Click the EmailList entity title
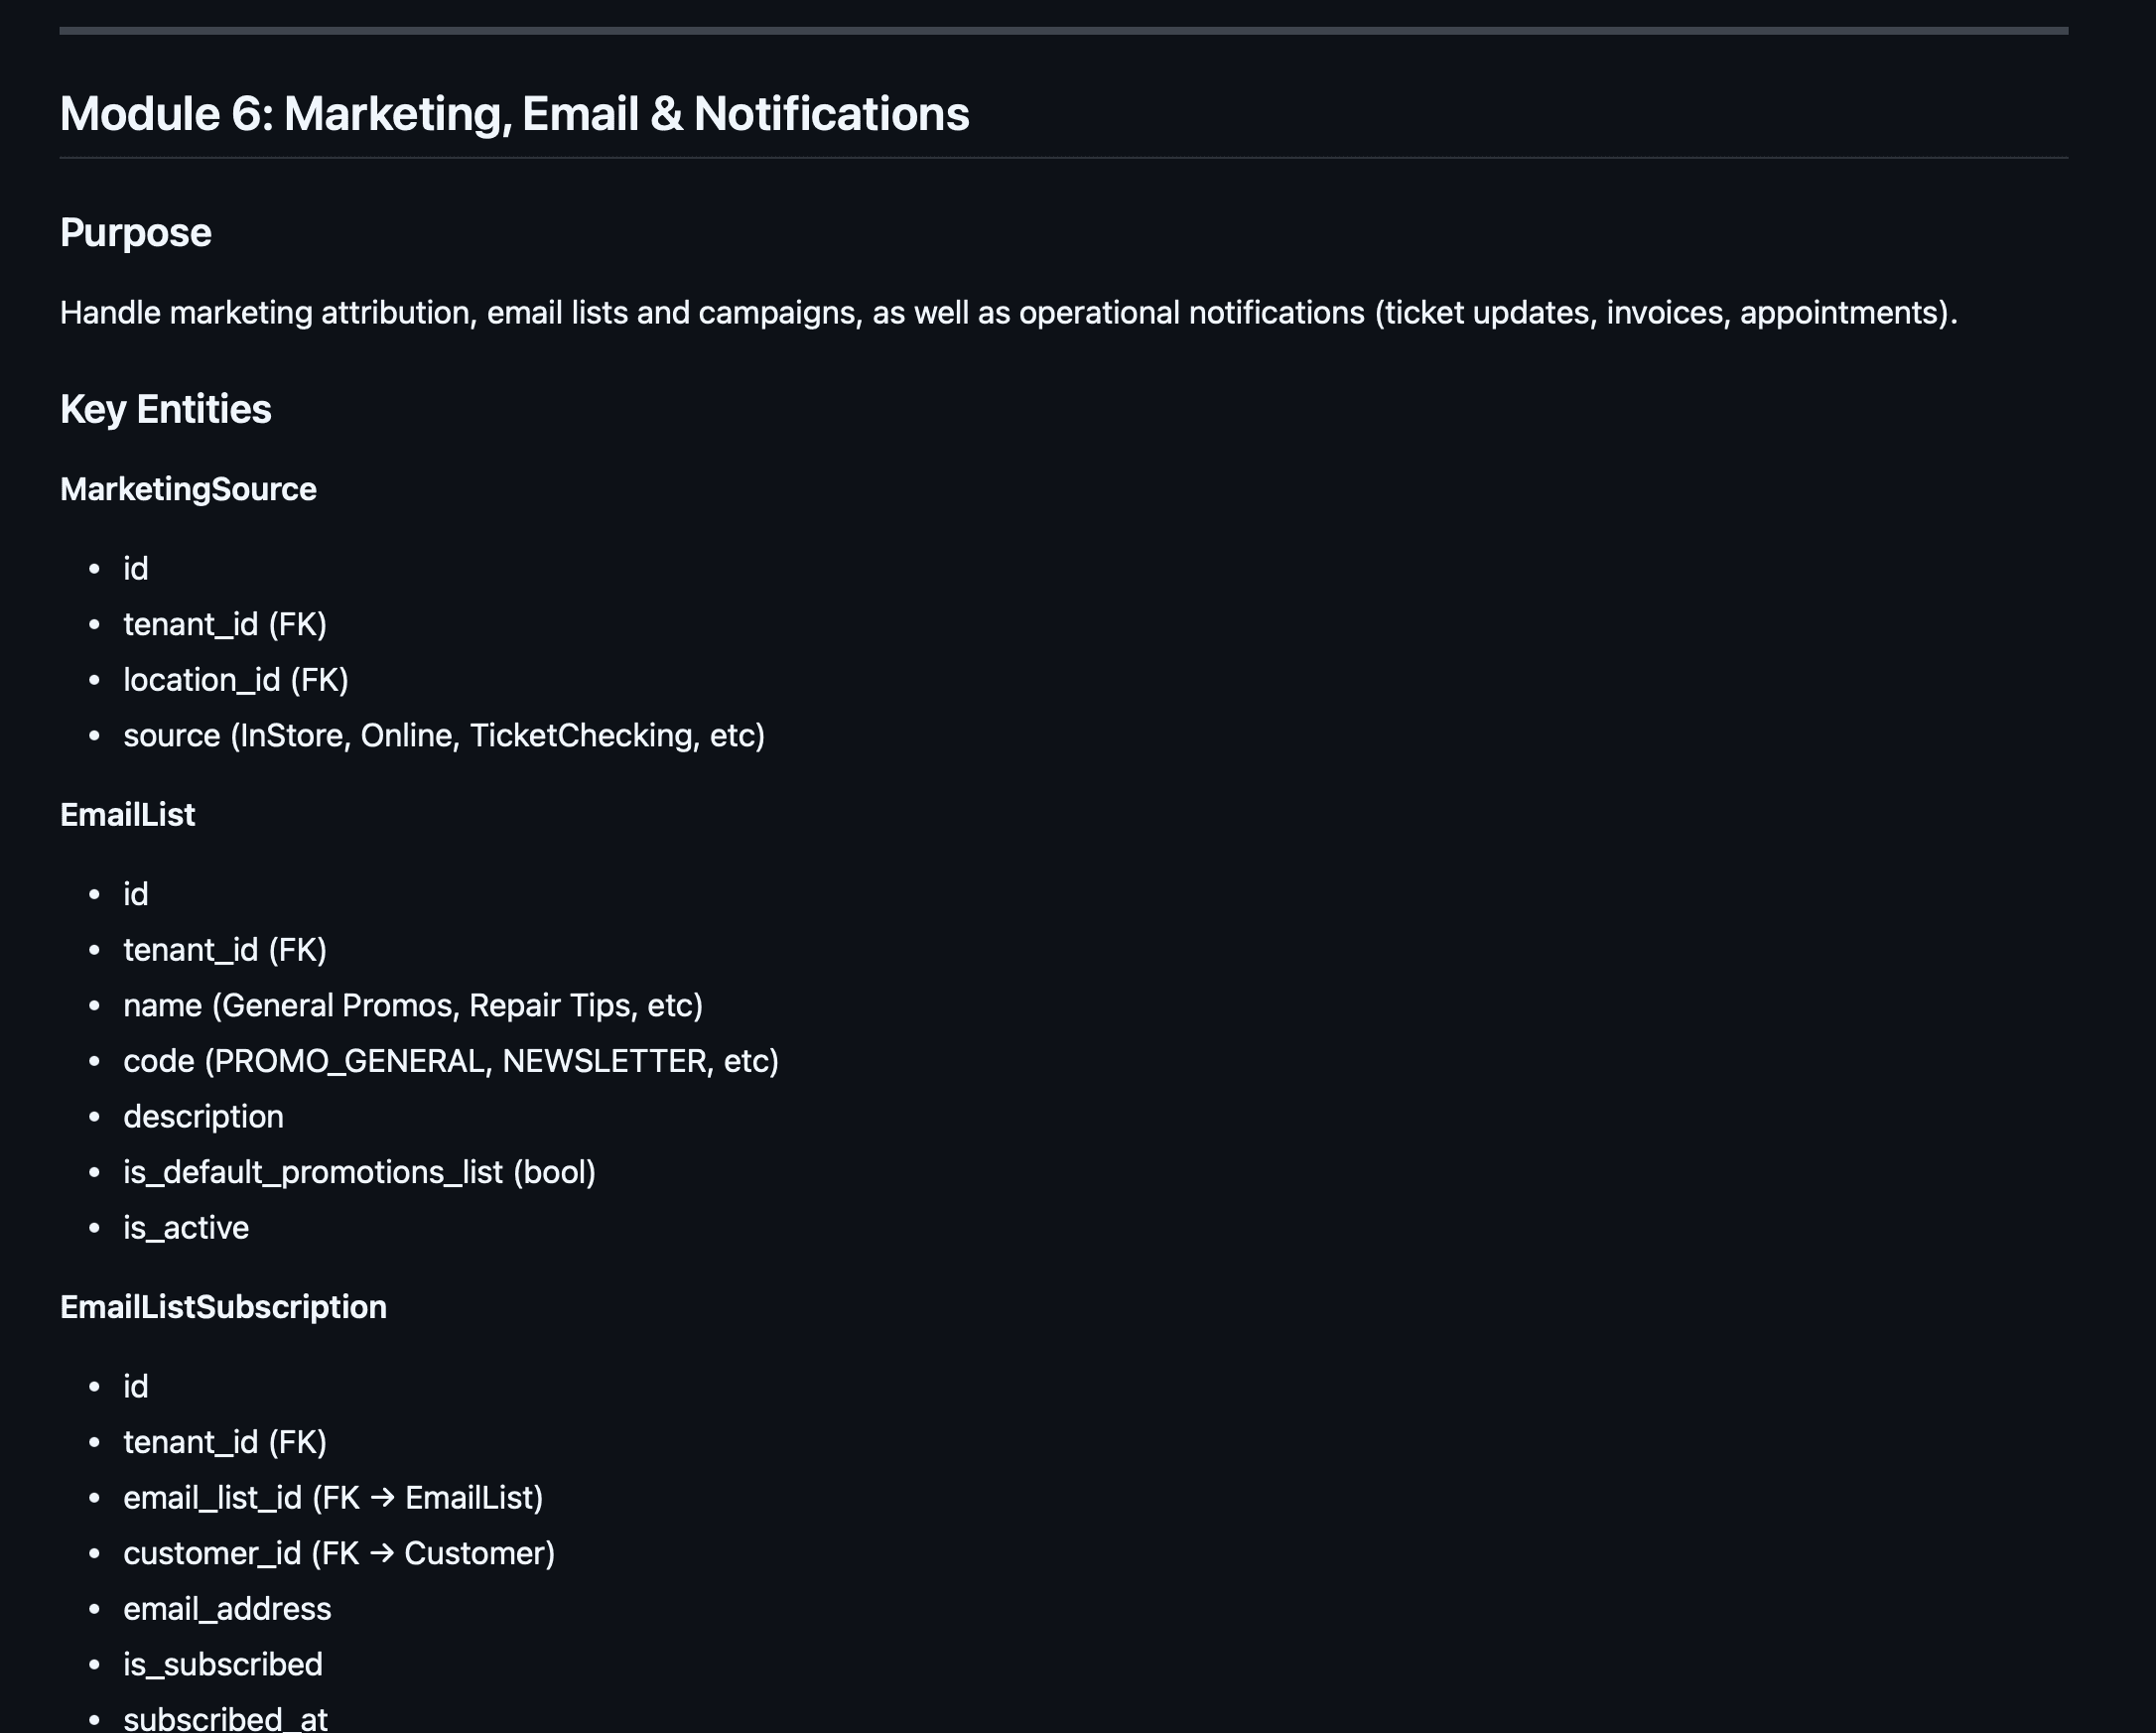The image size is (2156, 1733). [127, 815]
